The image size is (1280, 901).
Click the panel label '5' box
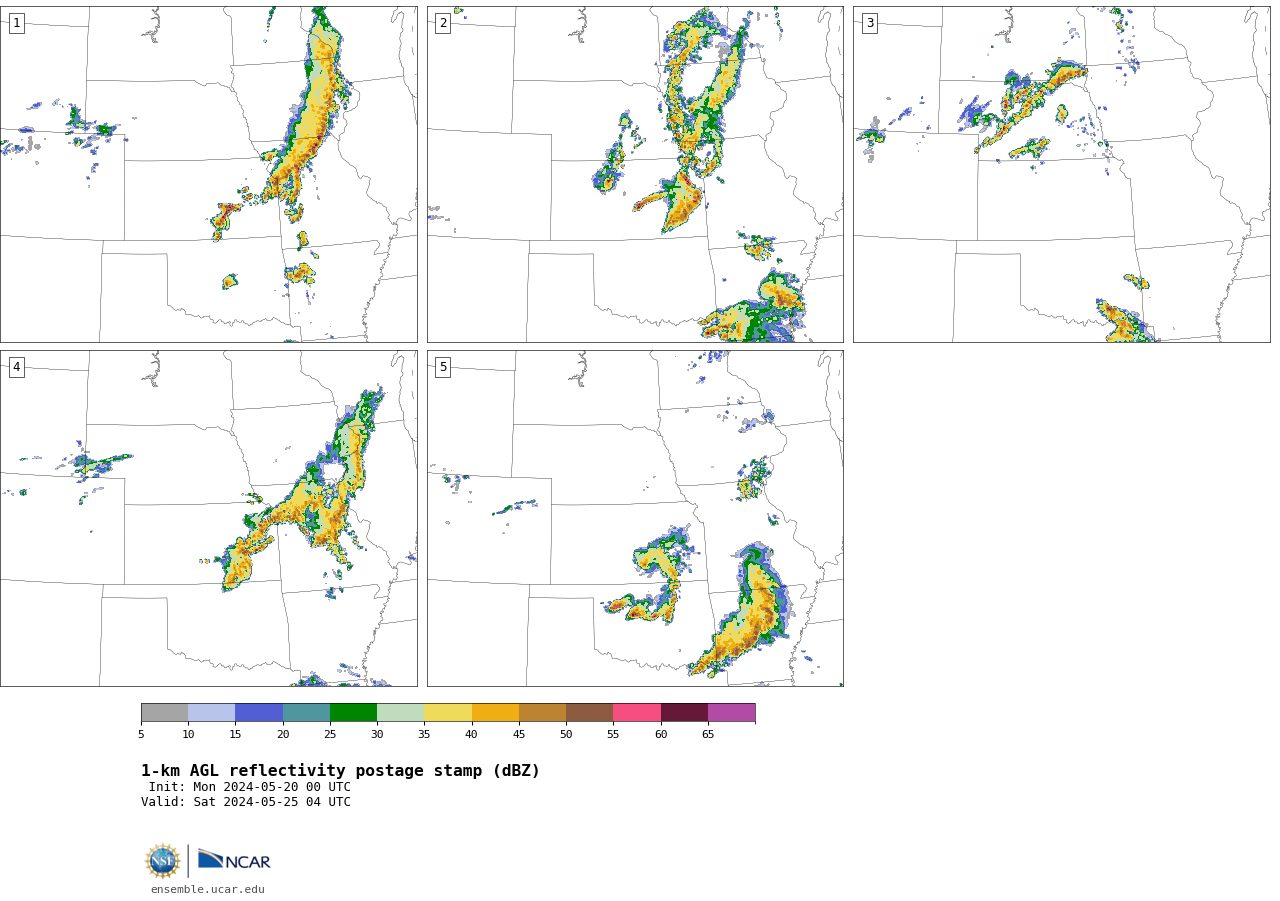[x=443, y=367]
